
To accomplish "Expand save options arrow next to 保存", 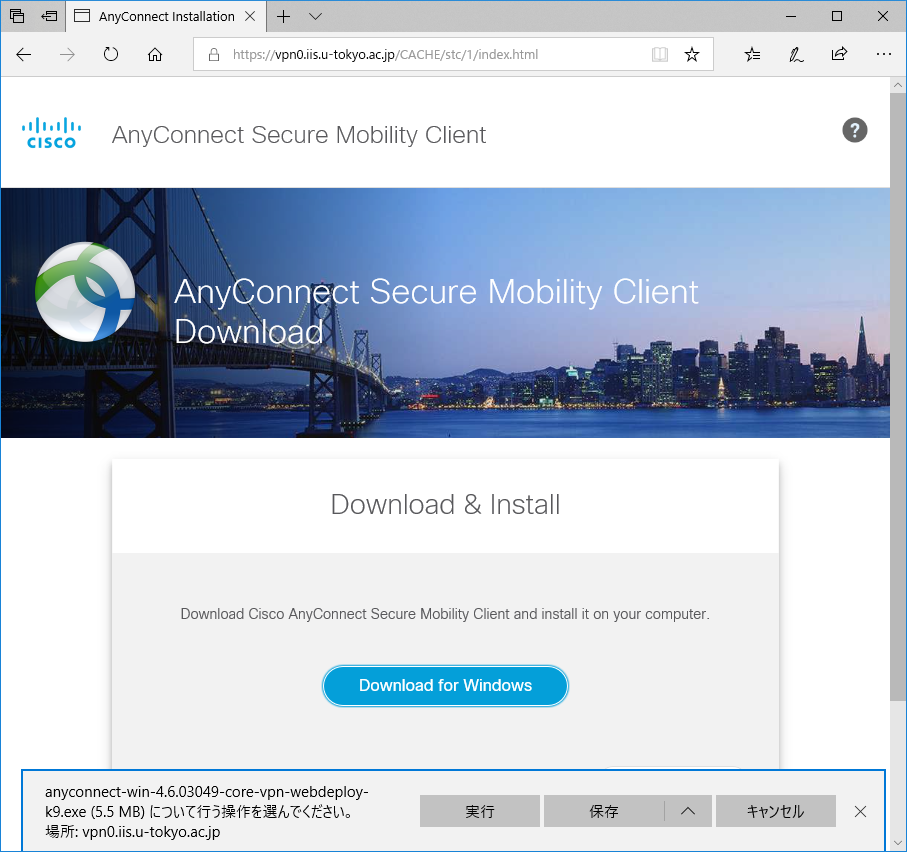I will coord(688,811).
